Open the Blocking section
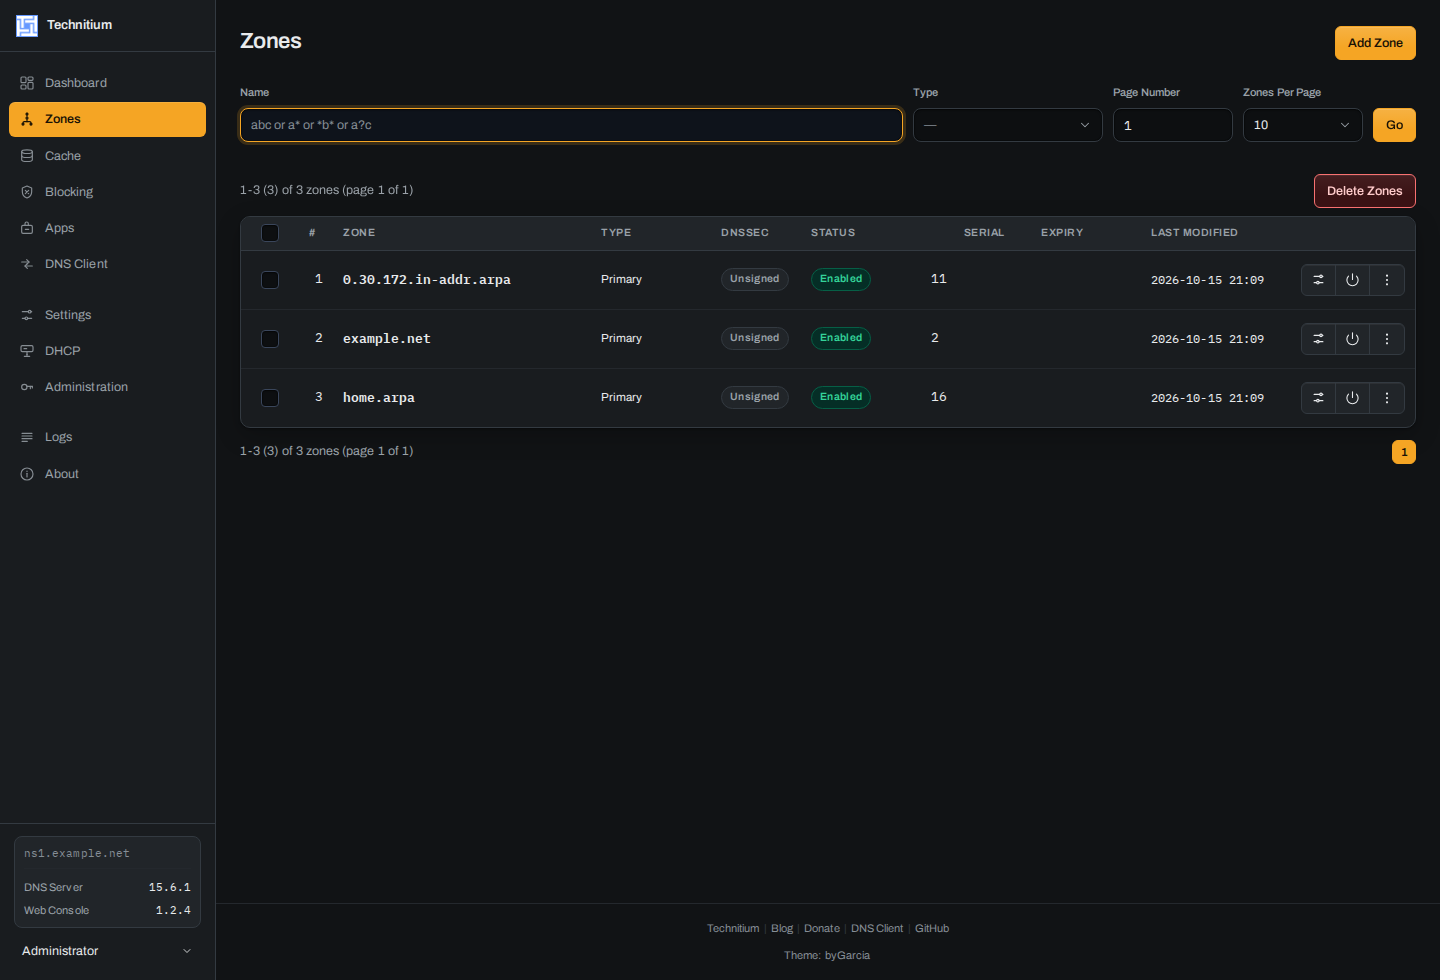Viewport: 1440px width, 980px height. pos(107,192)
